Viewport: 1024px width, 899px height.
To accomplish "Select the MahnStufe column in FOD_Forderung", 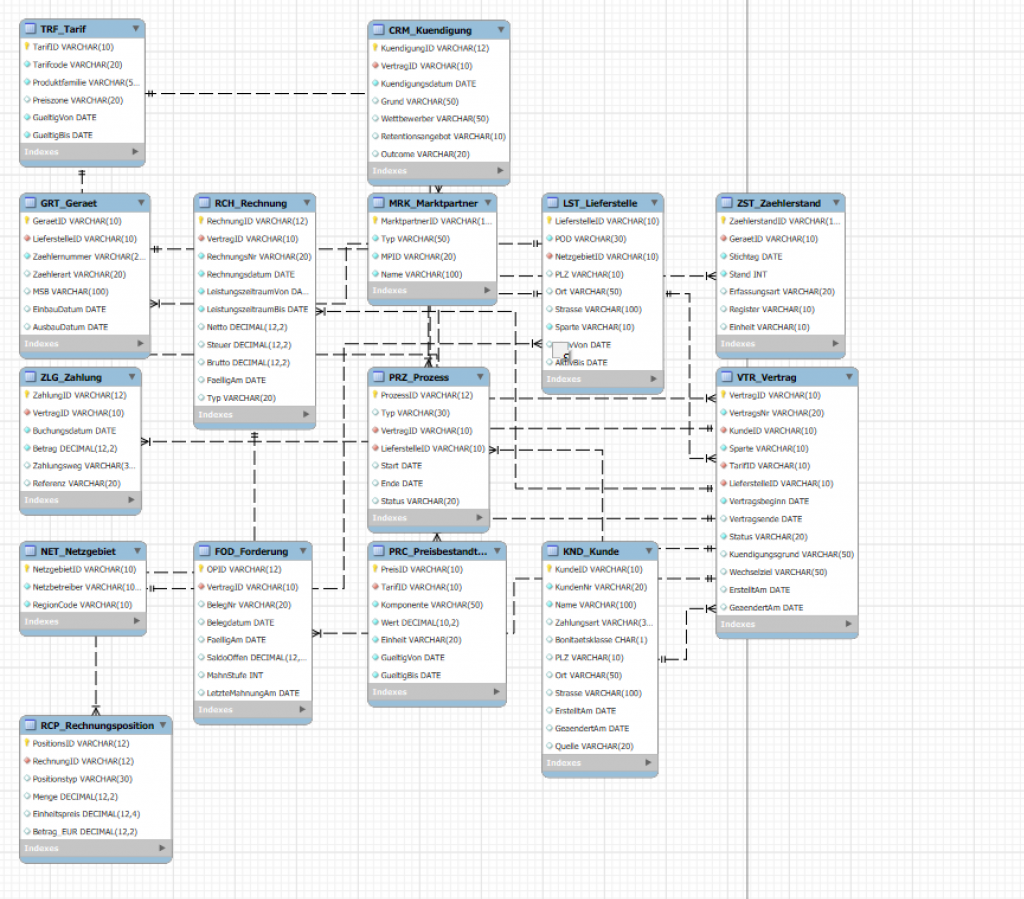I will (235, 675).
